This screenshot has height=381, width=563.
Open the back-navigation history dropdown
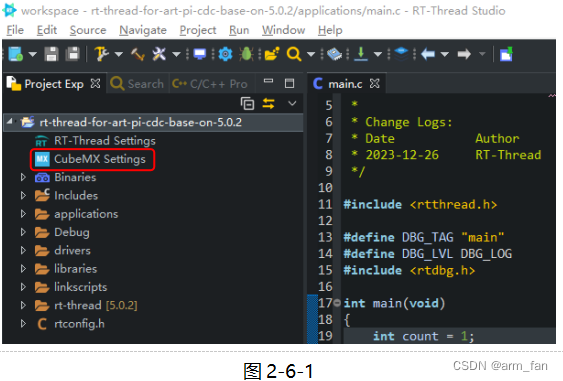click(x=445, y=55)
